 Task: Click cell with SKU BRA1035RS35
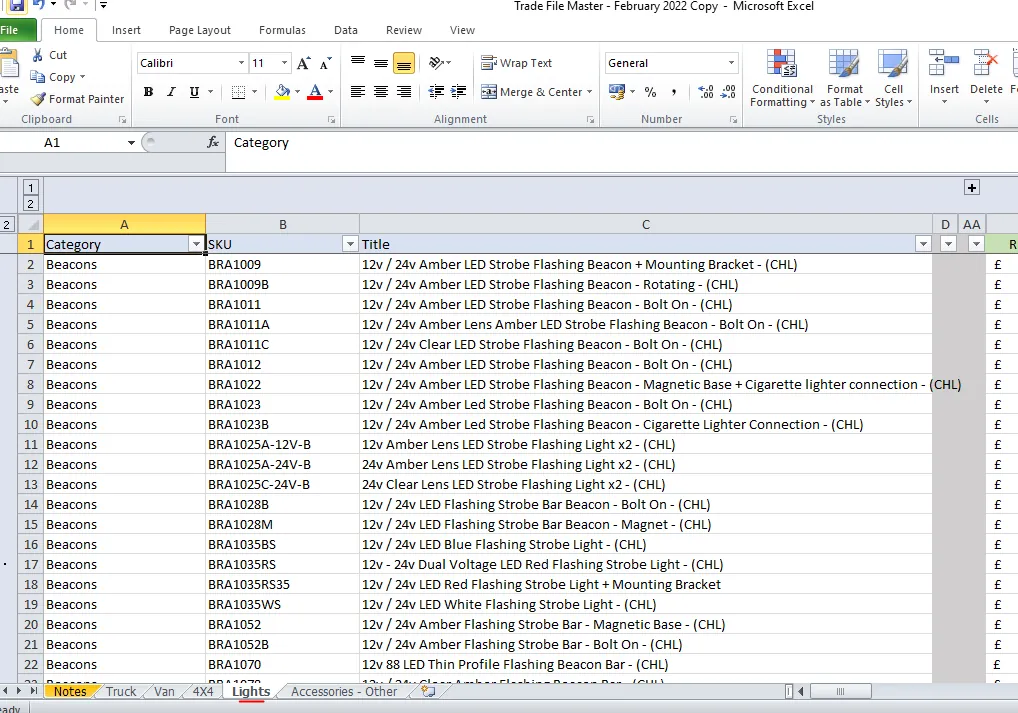pyautogui.click(x=282, y=584)
